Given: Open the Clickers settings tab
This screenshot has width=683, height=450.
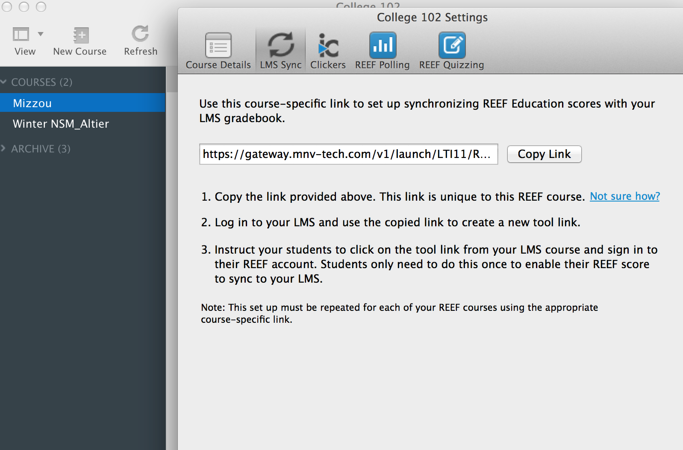Looking at the screenshot, I should point(328,51).
